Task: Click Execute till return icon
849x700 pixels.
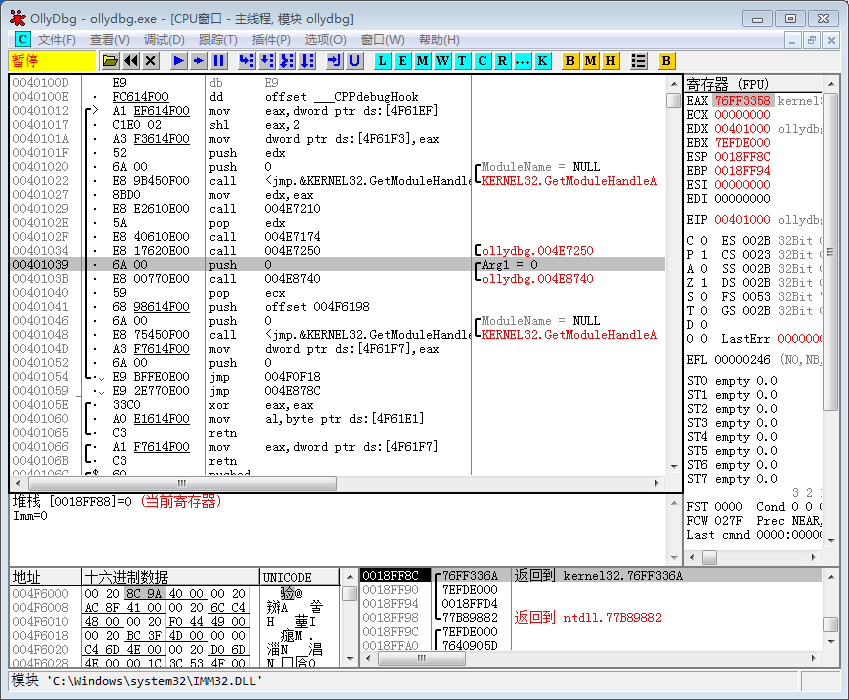Action: 335,61
